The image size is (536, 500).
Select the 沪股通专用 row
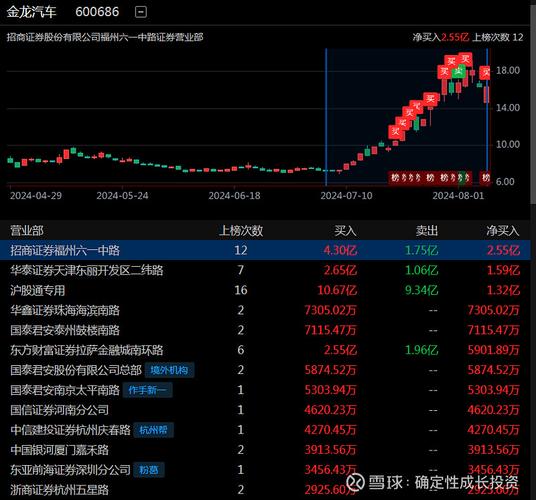click(265, 290)
